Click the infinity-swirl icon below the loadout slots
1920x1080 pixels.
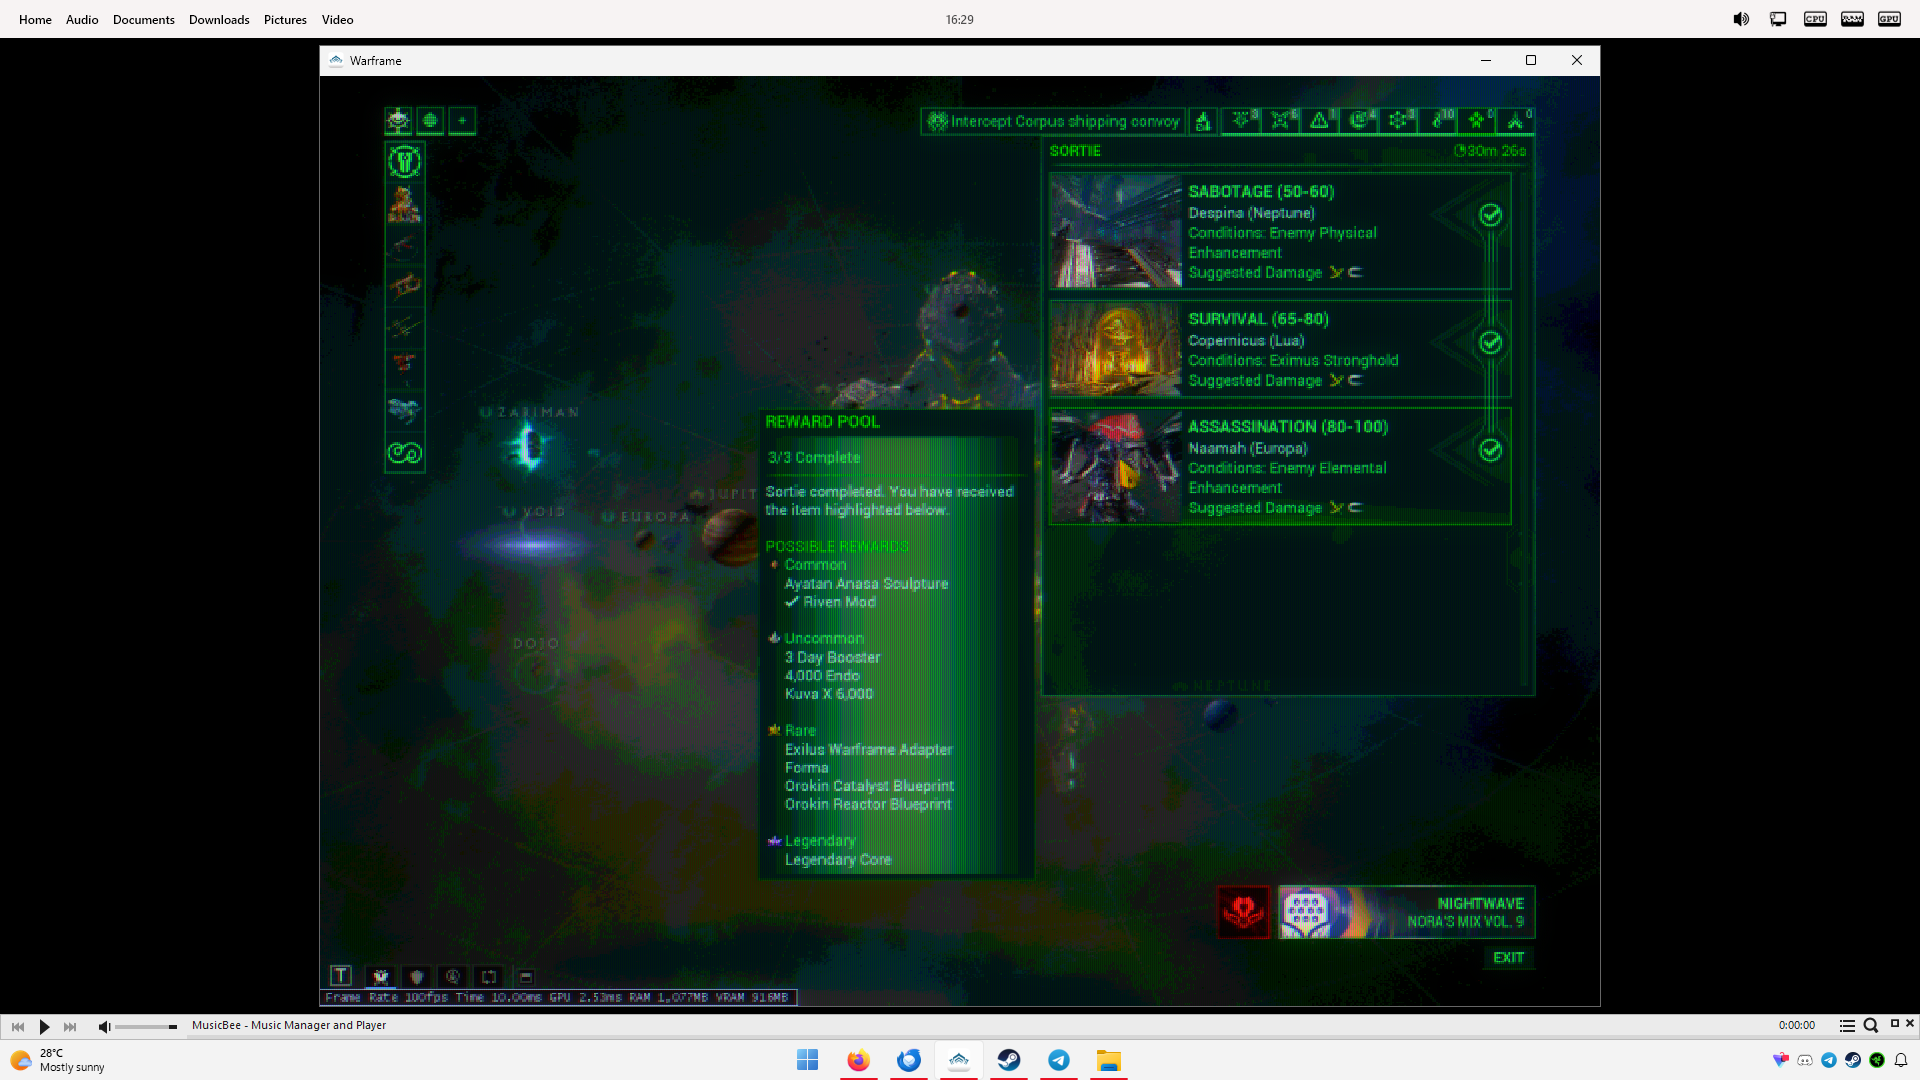[x=404, y=453]
